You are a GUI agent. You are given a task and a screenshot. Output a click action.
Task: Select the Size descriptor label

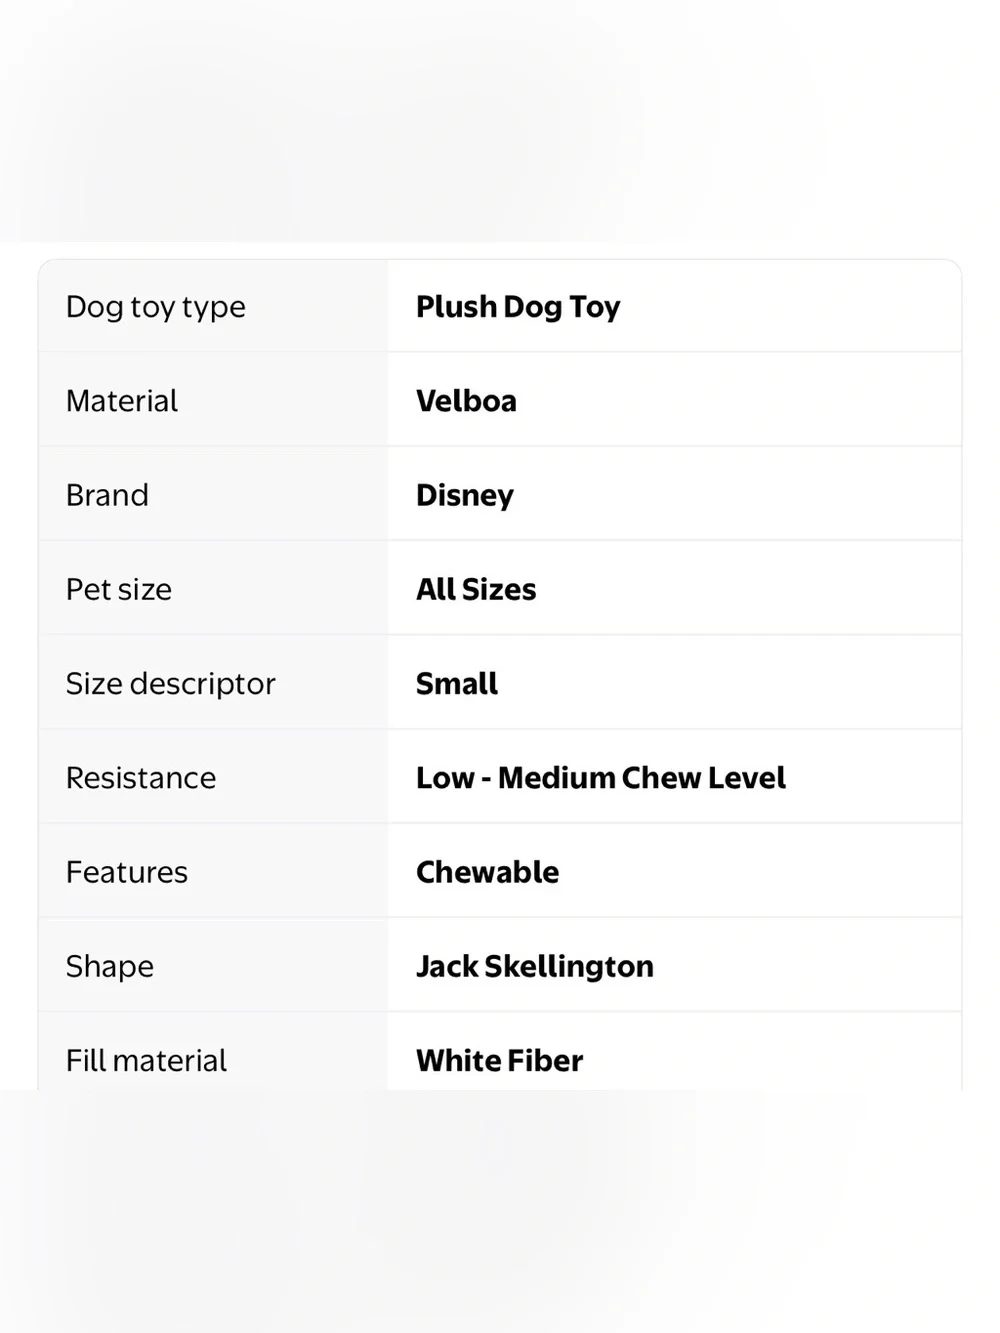pyautogui.click(x=170, y=684)
